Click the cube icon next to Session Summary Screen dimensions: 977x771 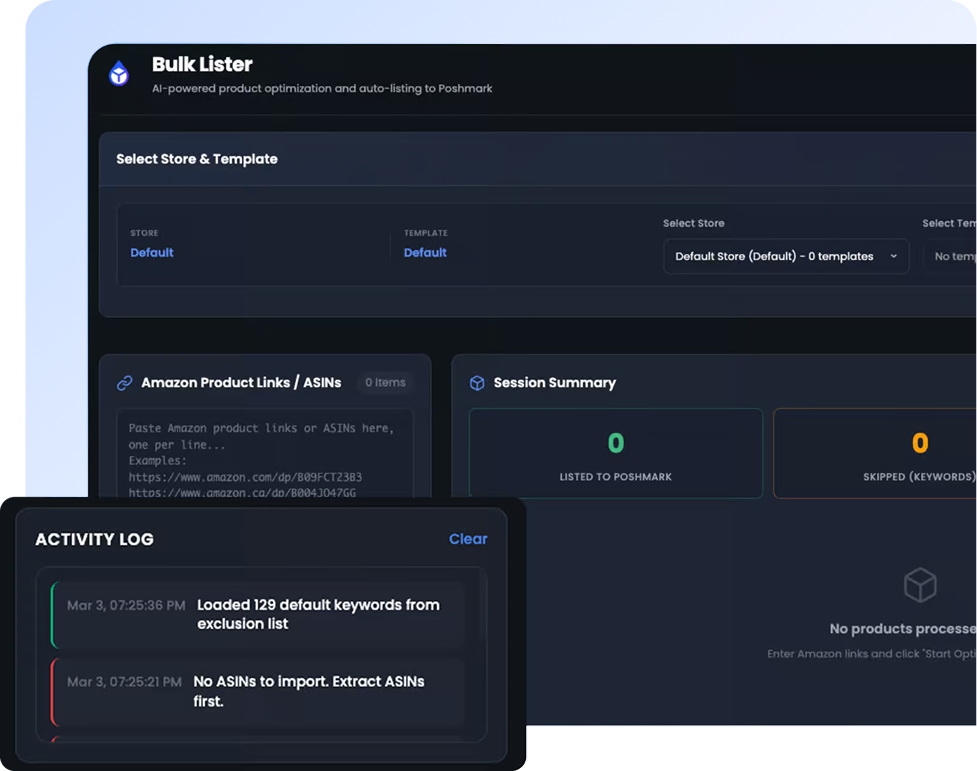pos(477,383)
